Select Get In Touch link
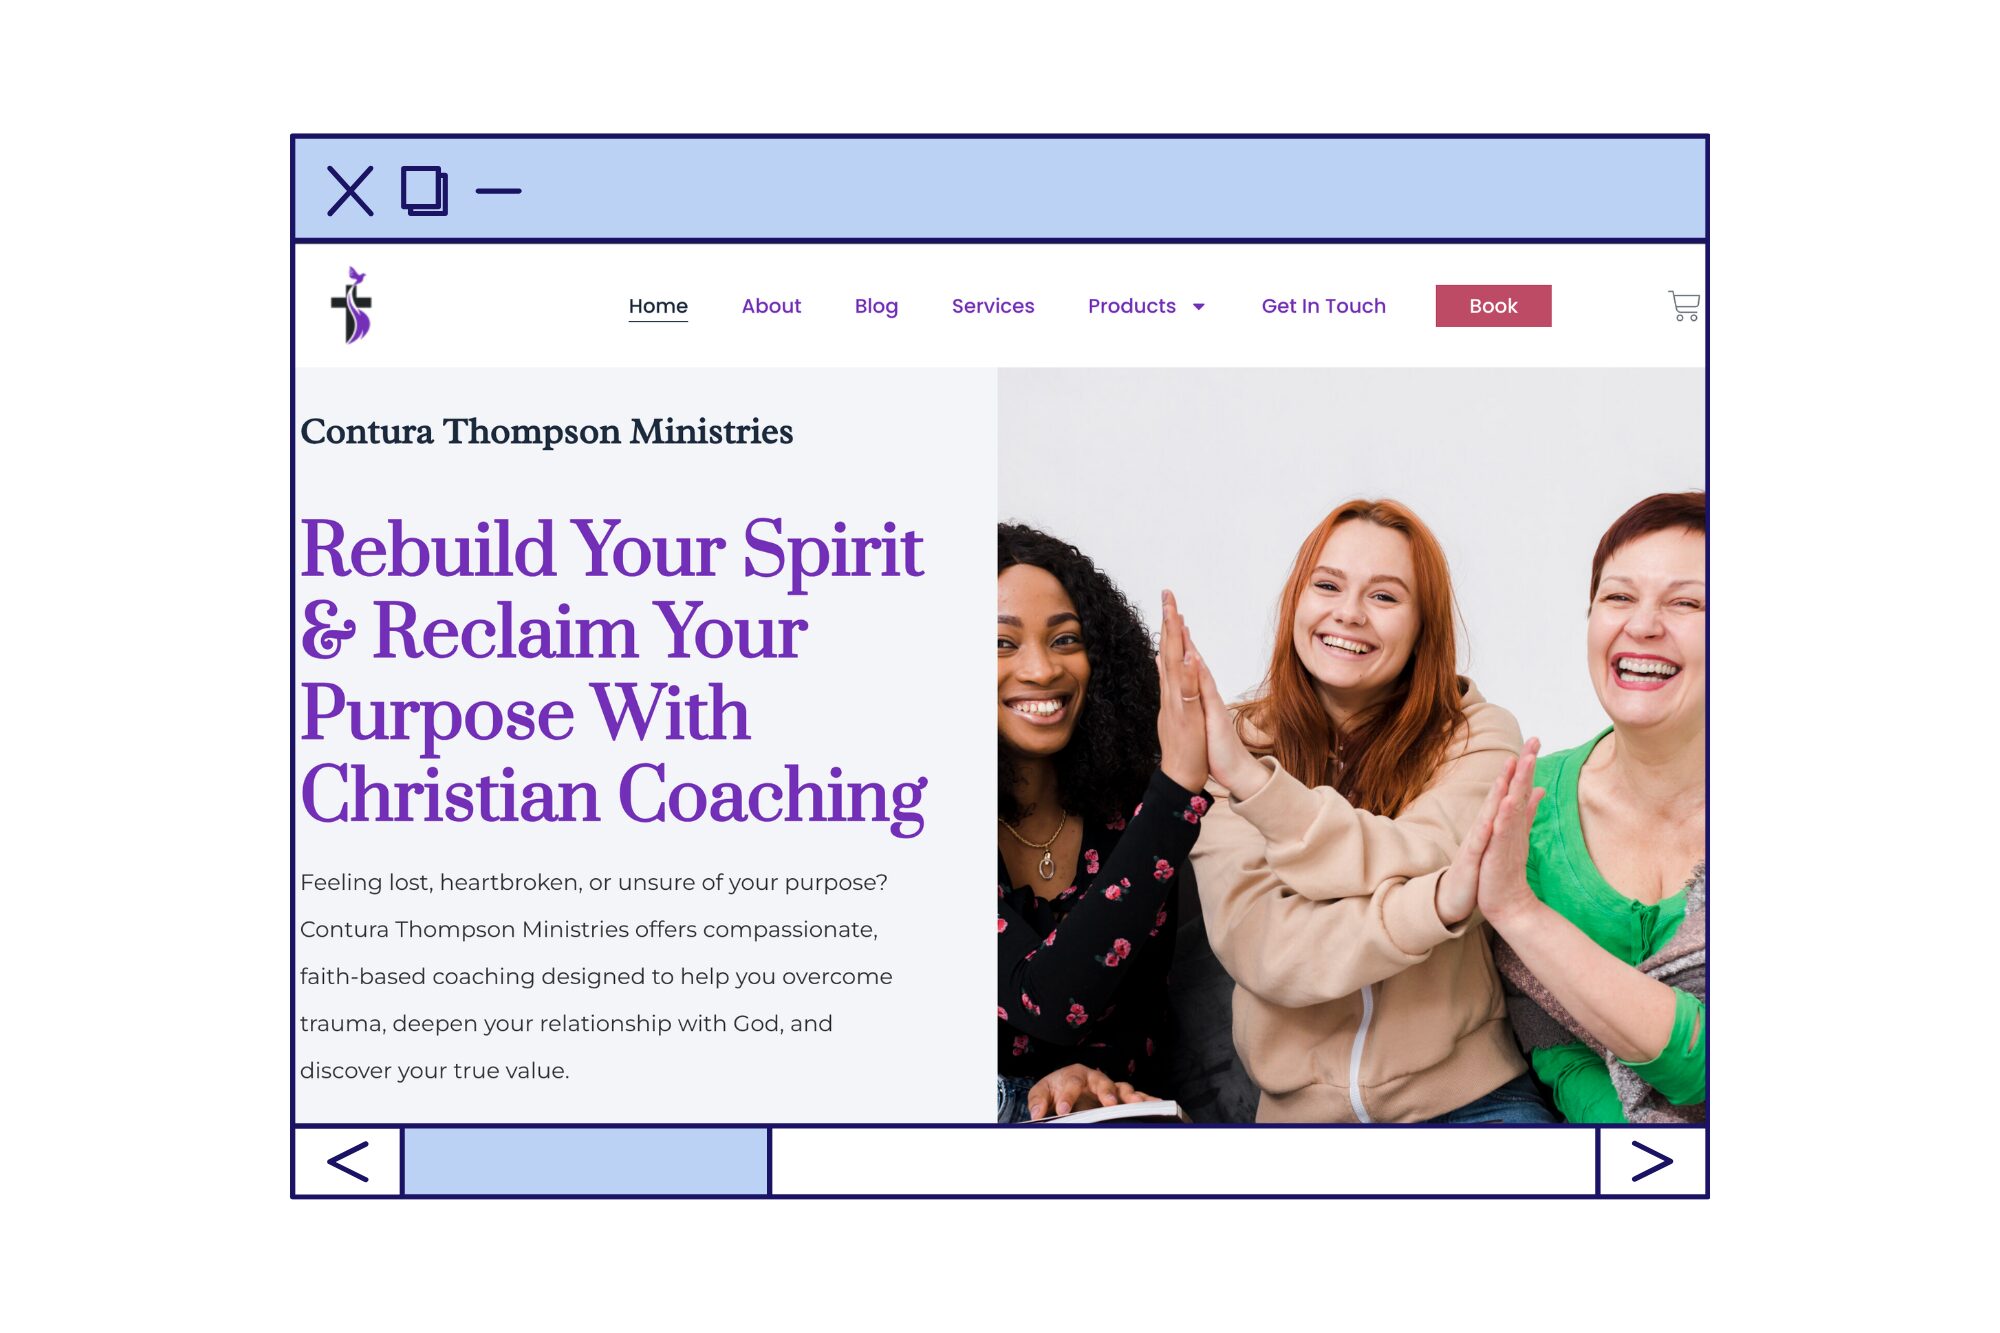This screenshot has width=2000, height=1333. (x=1323, y=306)
